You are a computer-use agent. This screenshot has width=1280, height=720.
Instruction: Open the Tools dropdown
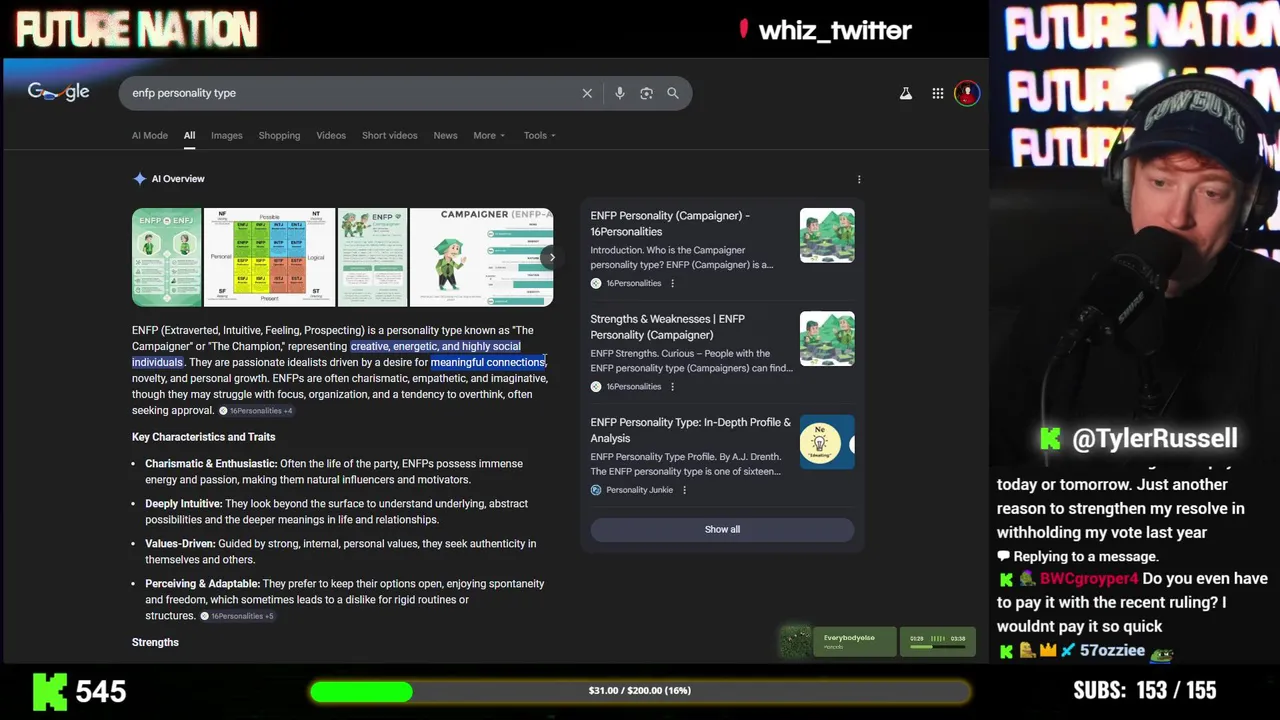[539, 135]
